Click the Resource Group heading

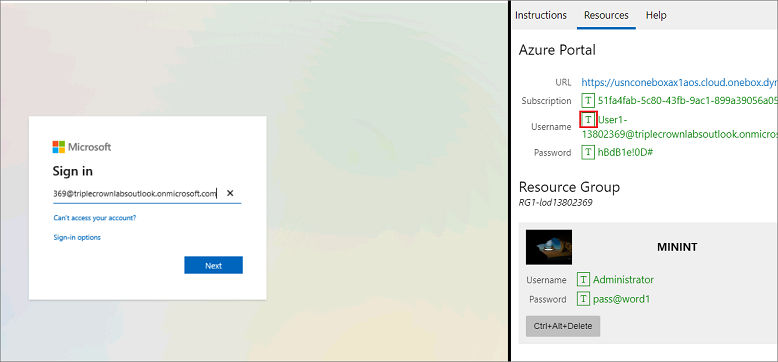tap(569, 187)
